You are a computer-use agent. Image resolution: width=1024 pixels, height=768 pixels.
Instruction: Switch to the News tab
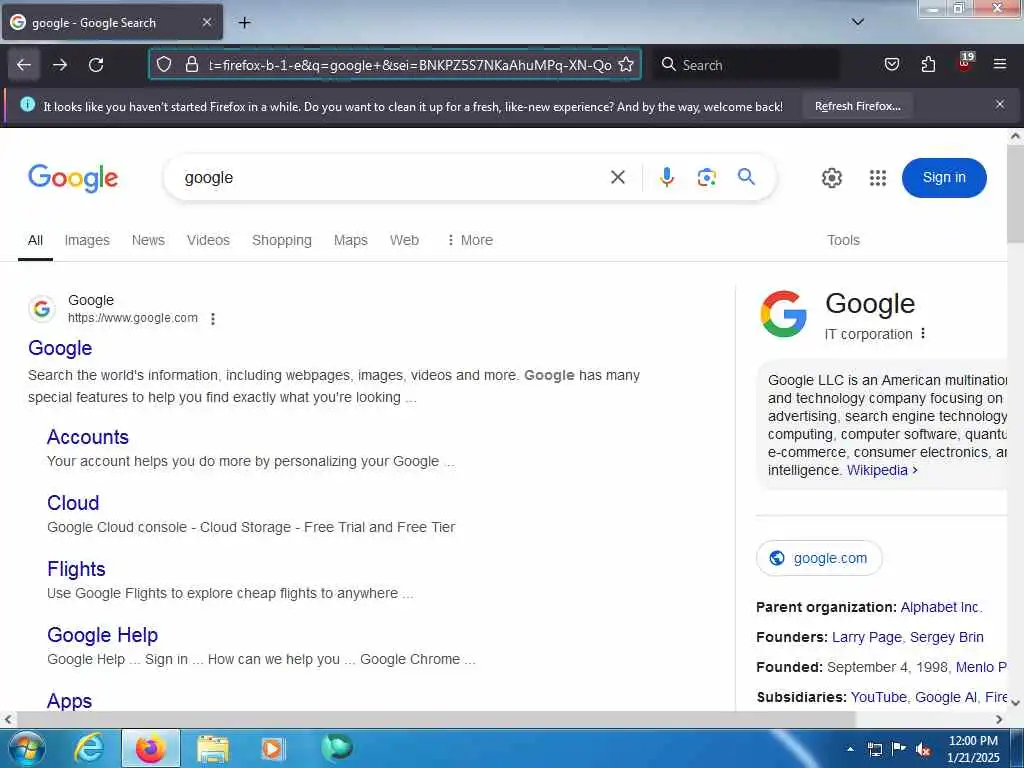click(148, 240)
